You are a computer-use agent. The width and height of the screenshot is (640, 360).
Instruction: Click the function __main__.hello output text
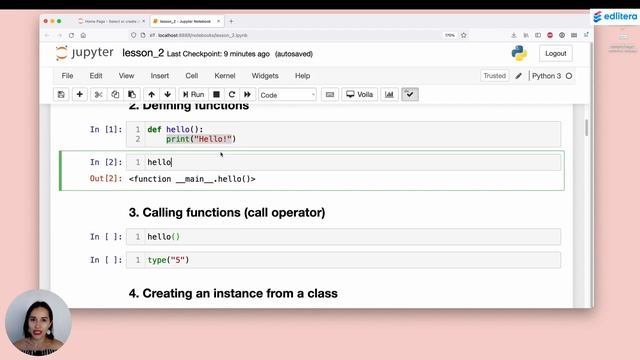[x=192, y=179]
